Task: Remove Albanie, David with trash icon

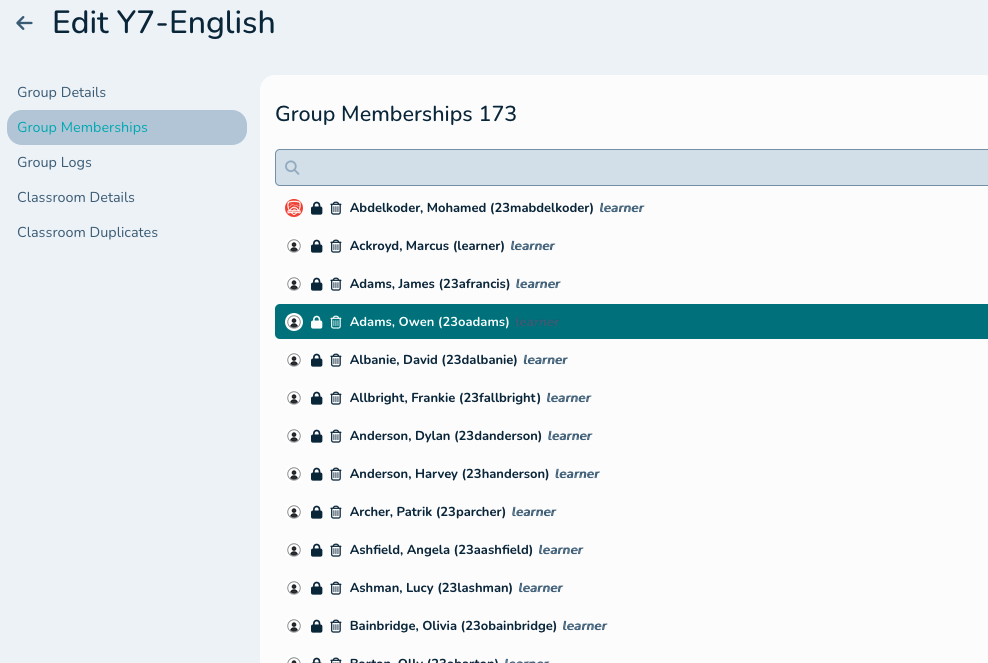Action: [336, 360]
